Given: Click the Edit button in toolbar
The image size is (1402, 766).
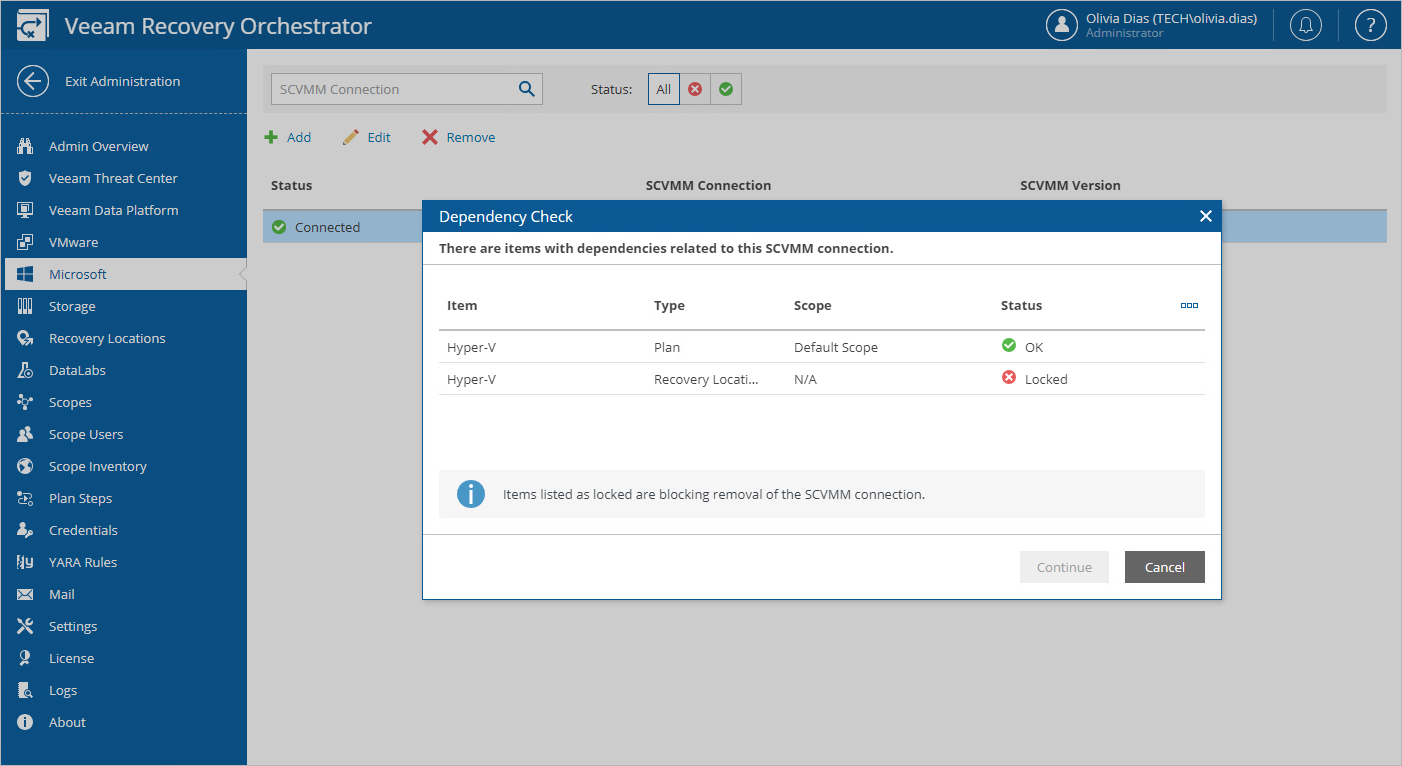Looking at the screenshot, I should (366, 137).
